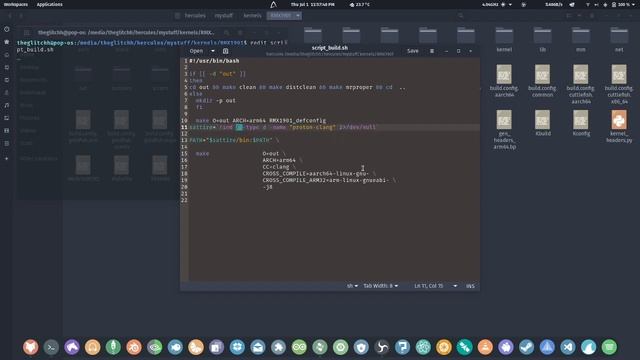640x360 pixels.
Task: Launch the Atom editor icon in the dock
Action: (x=423, y=347)
